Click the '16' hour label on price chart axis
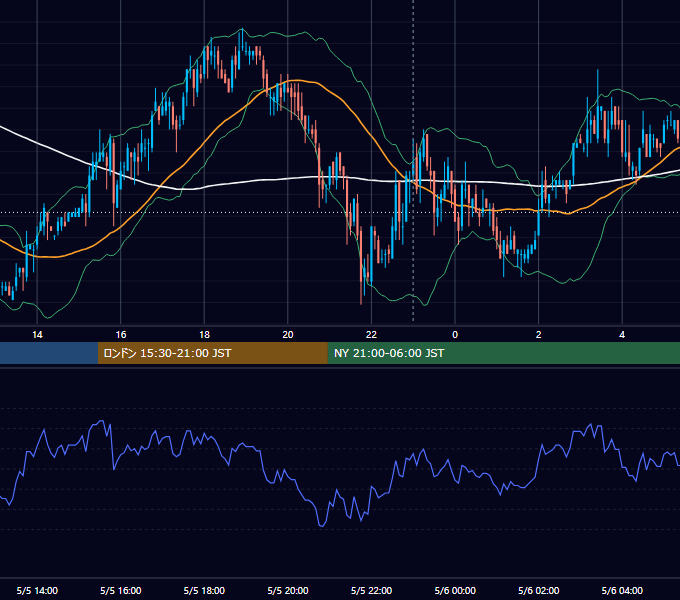This screenshot has height=600, width=680. (121, 335)
